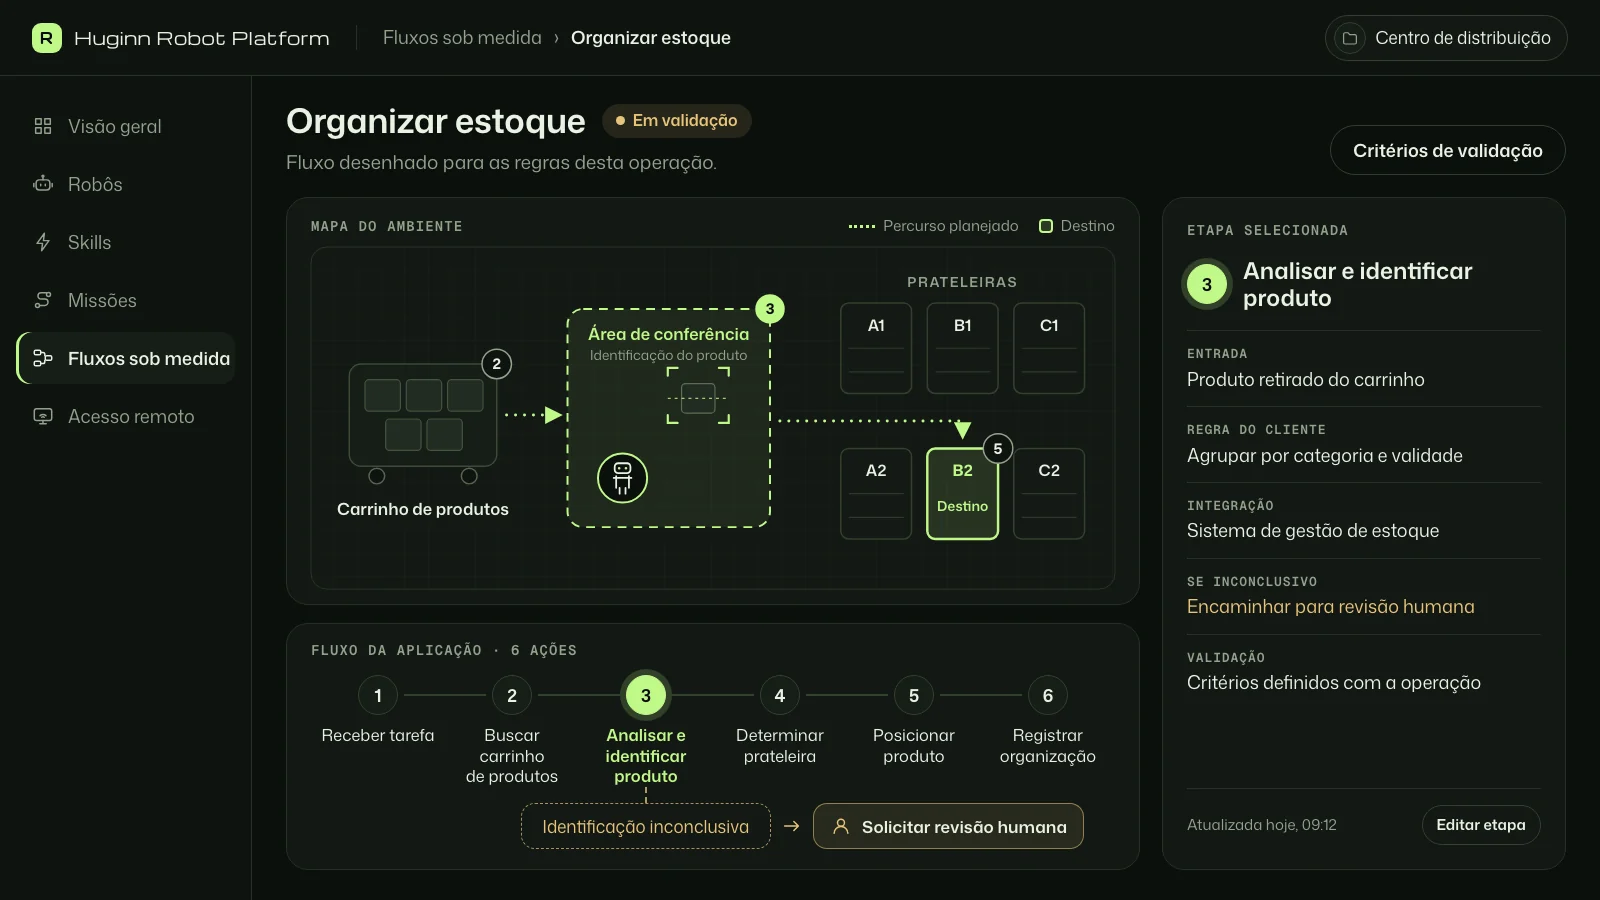The width and height of the screenshot is (1600, 900).
Task: Click map marker 3 on Área de conferência
Action: [769, 309]
